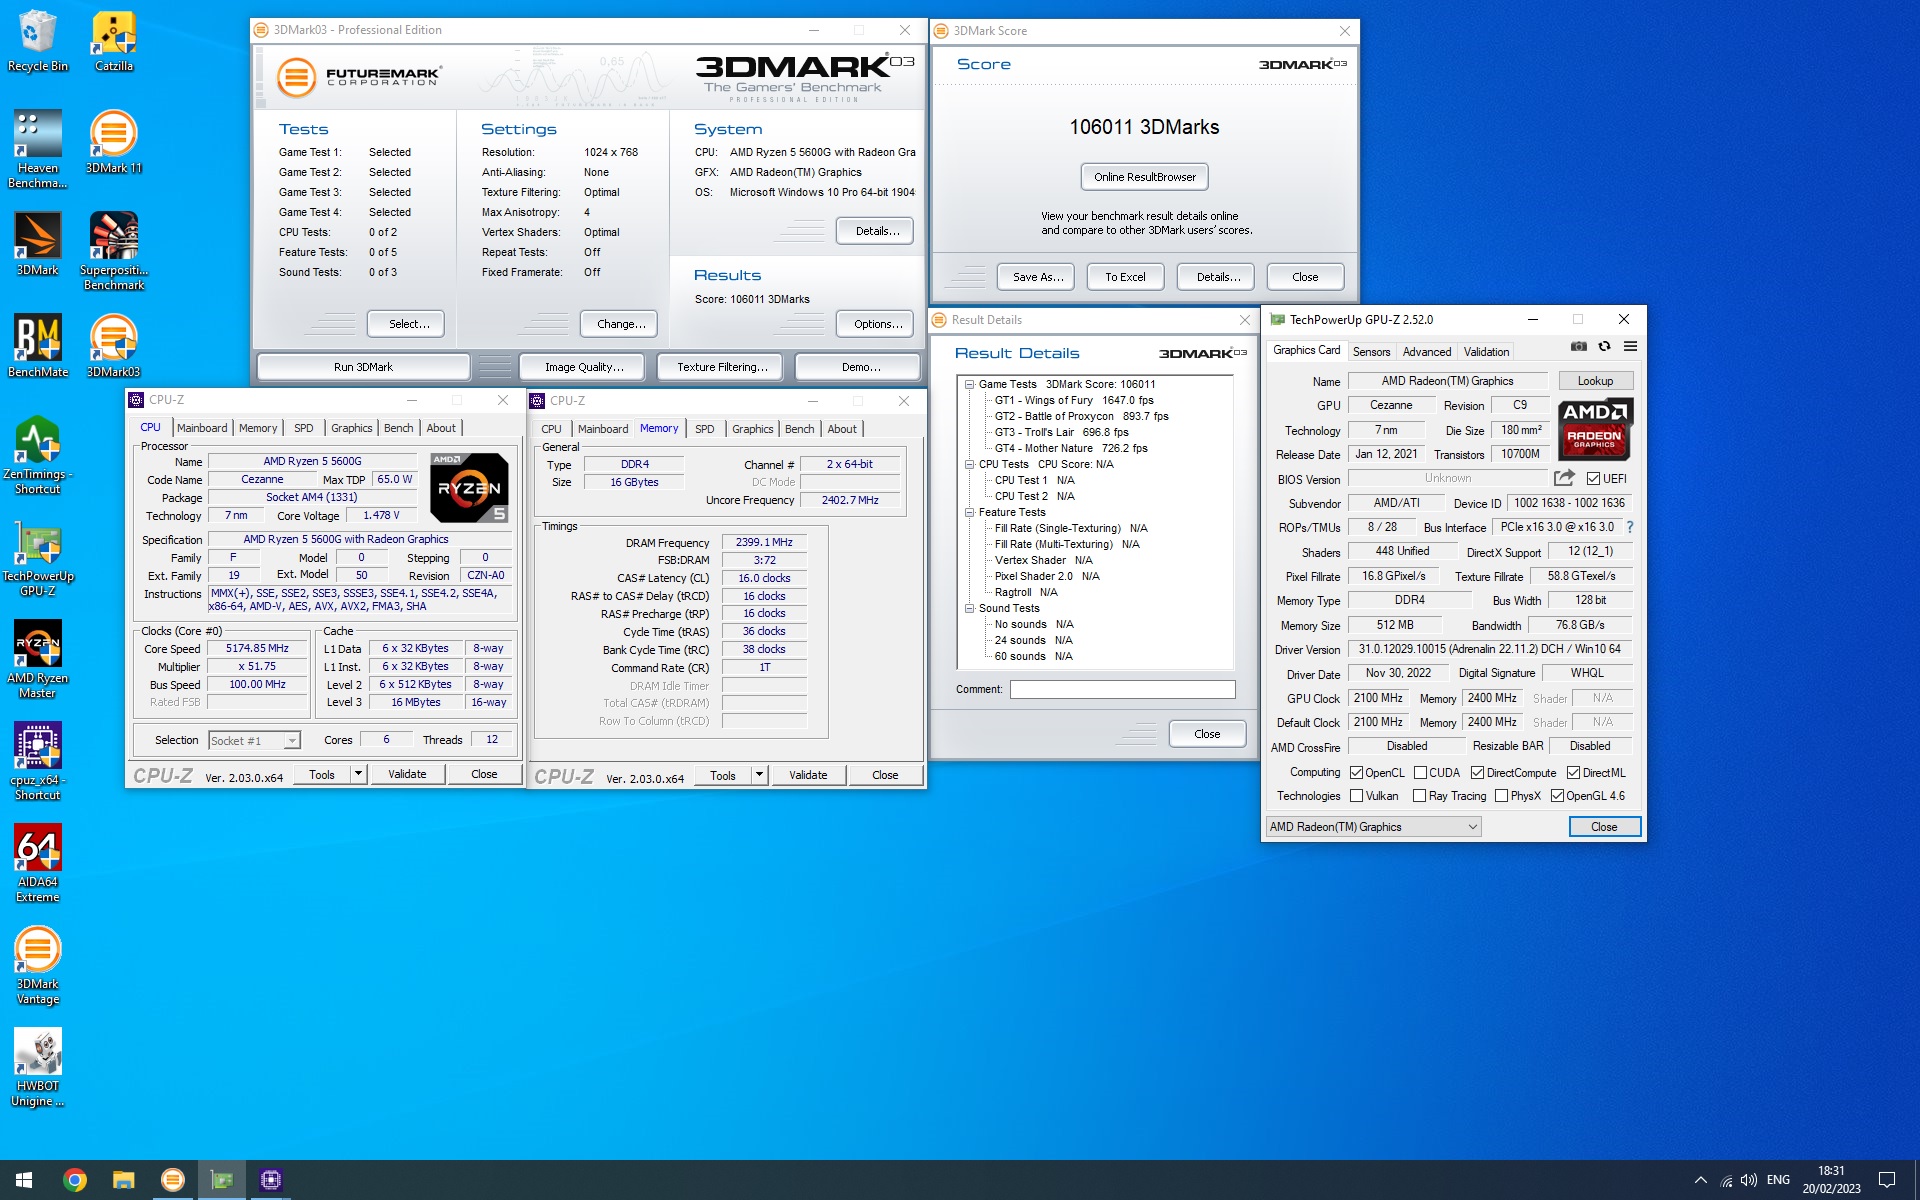Switch to Mainboard tab in left CPU-Z
The image size is (1920, 1200).
coord(202,428)
